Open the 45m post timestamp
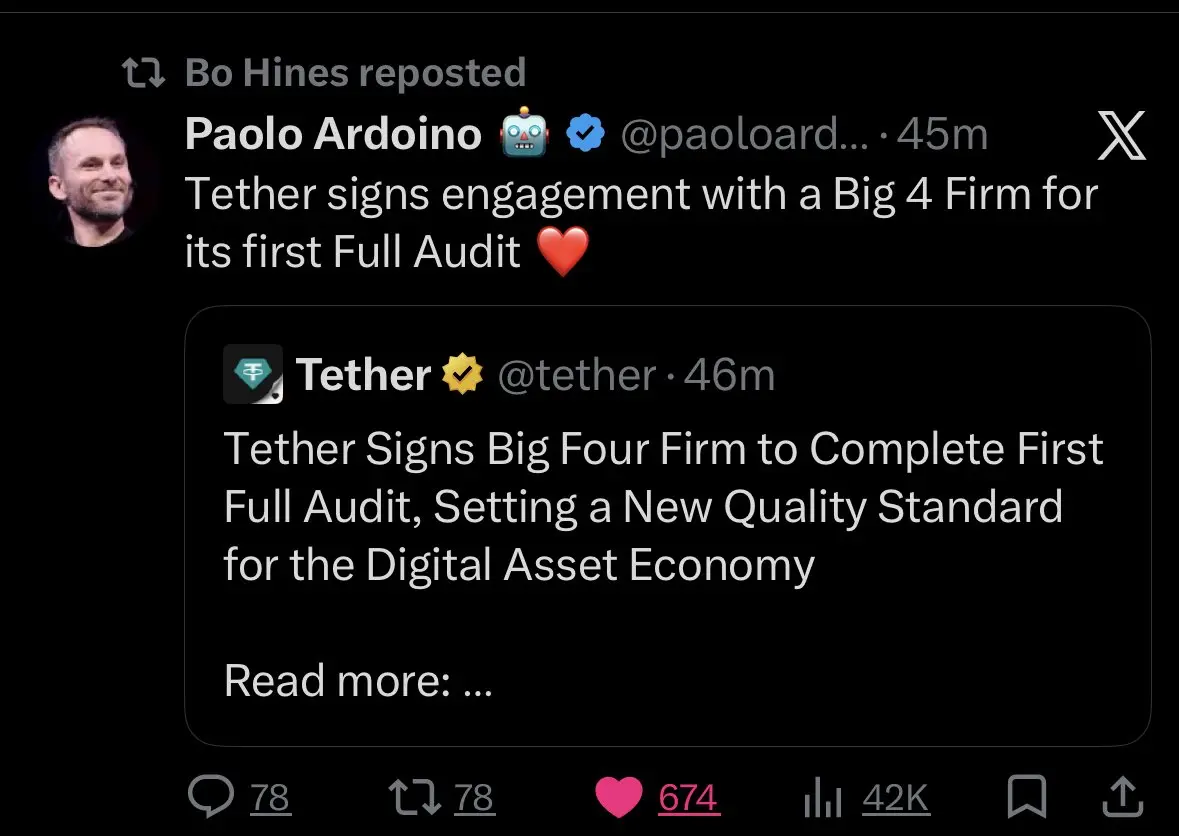The width and height of the screenshot is (1179, 836). click(942, 134)
